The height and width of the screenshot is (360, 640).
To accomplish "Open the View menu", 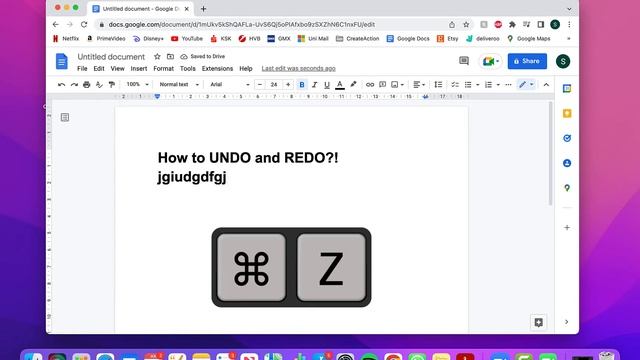I will coord(118,69).
